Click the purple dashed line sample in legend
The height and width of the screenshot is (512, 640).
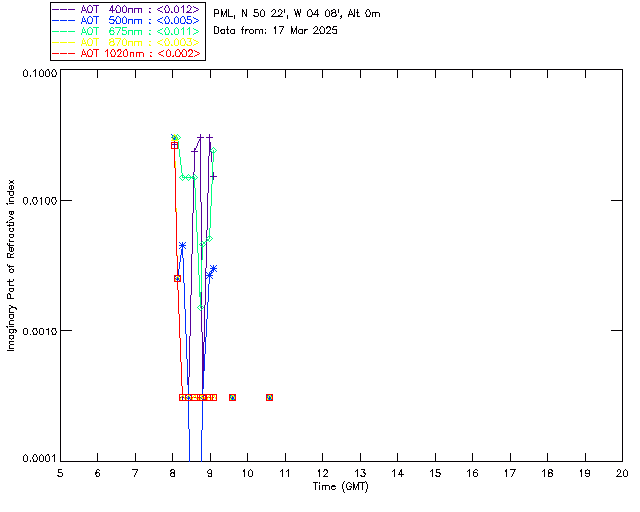pos(64,9)
